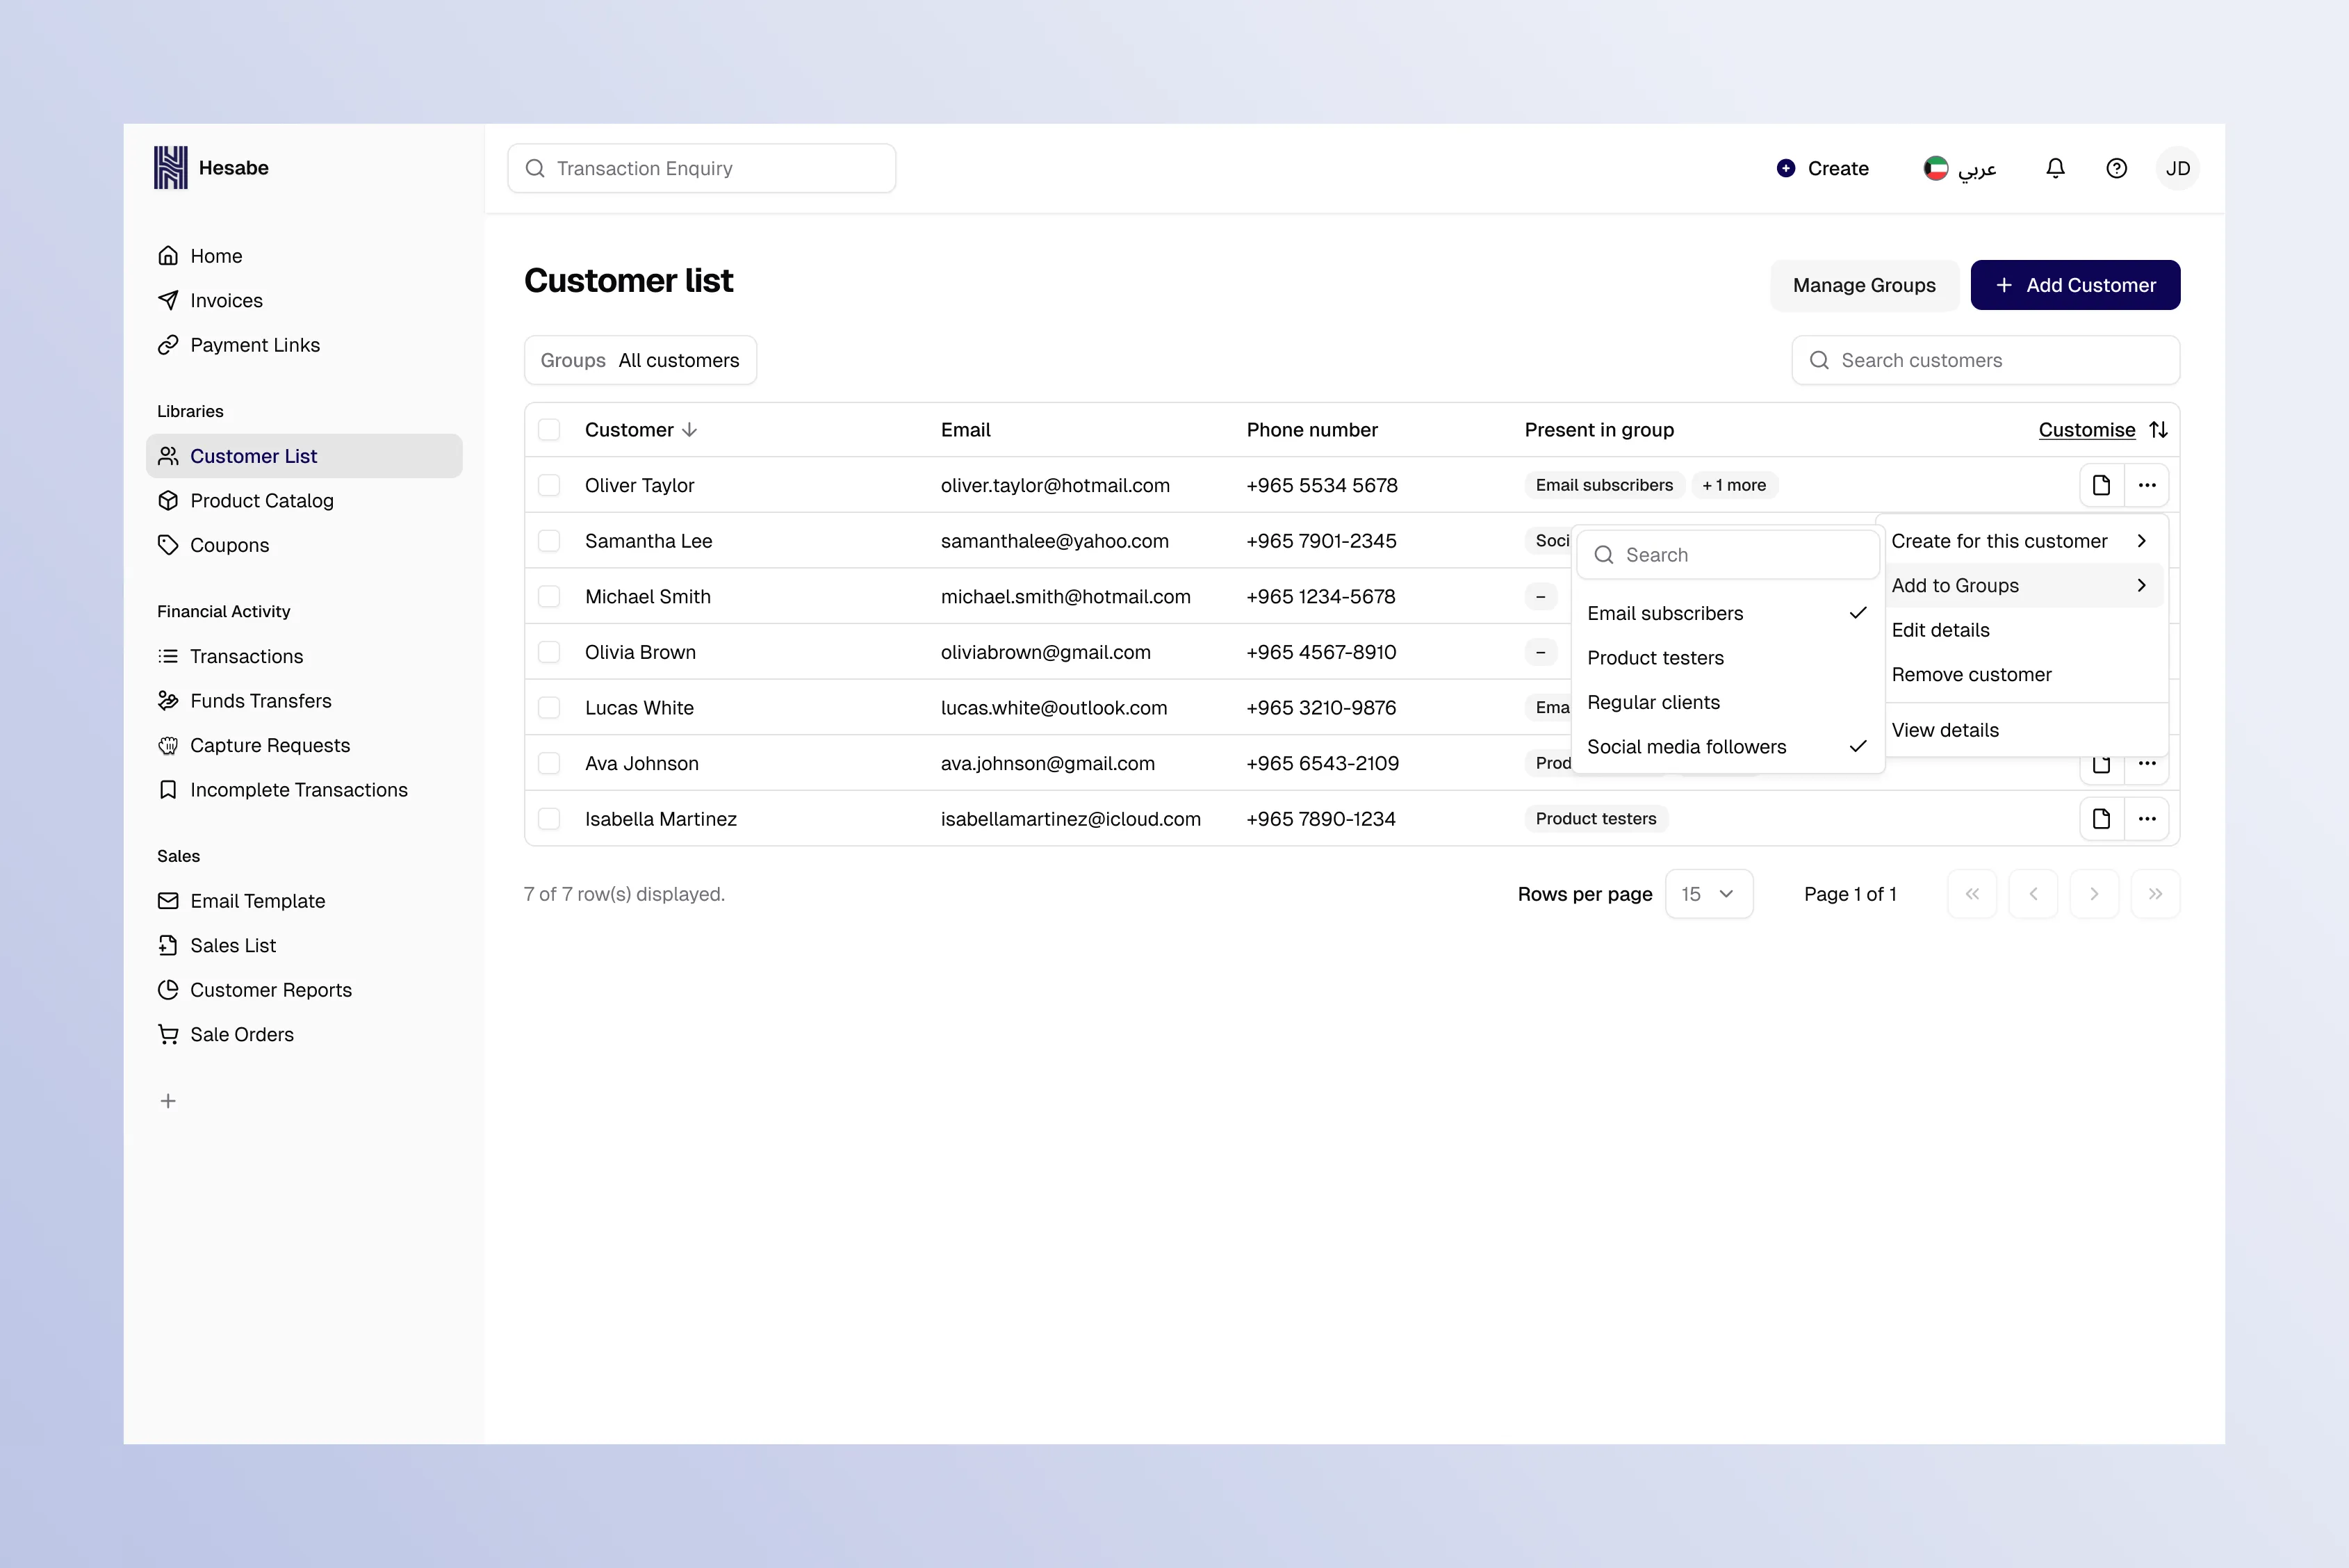Go to last page
Viewport: 2349px width, 1568px height.
coord(2155,894)
